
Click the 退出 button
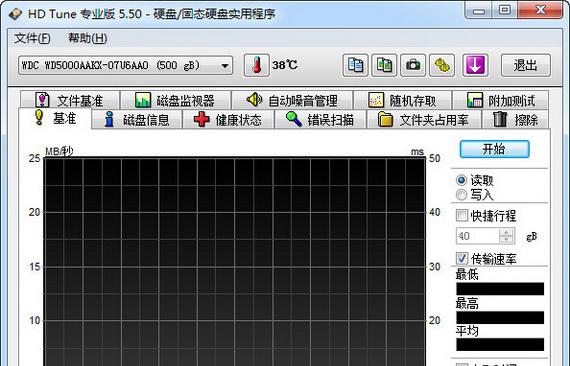click(526, 65)
